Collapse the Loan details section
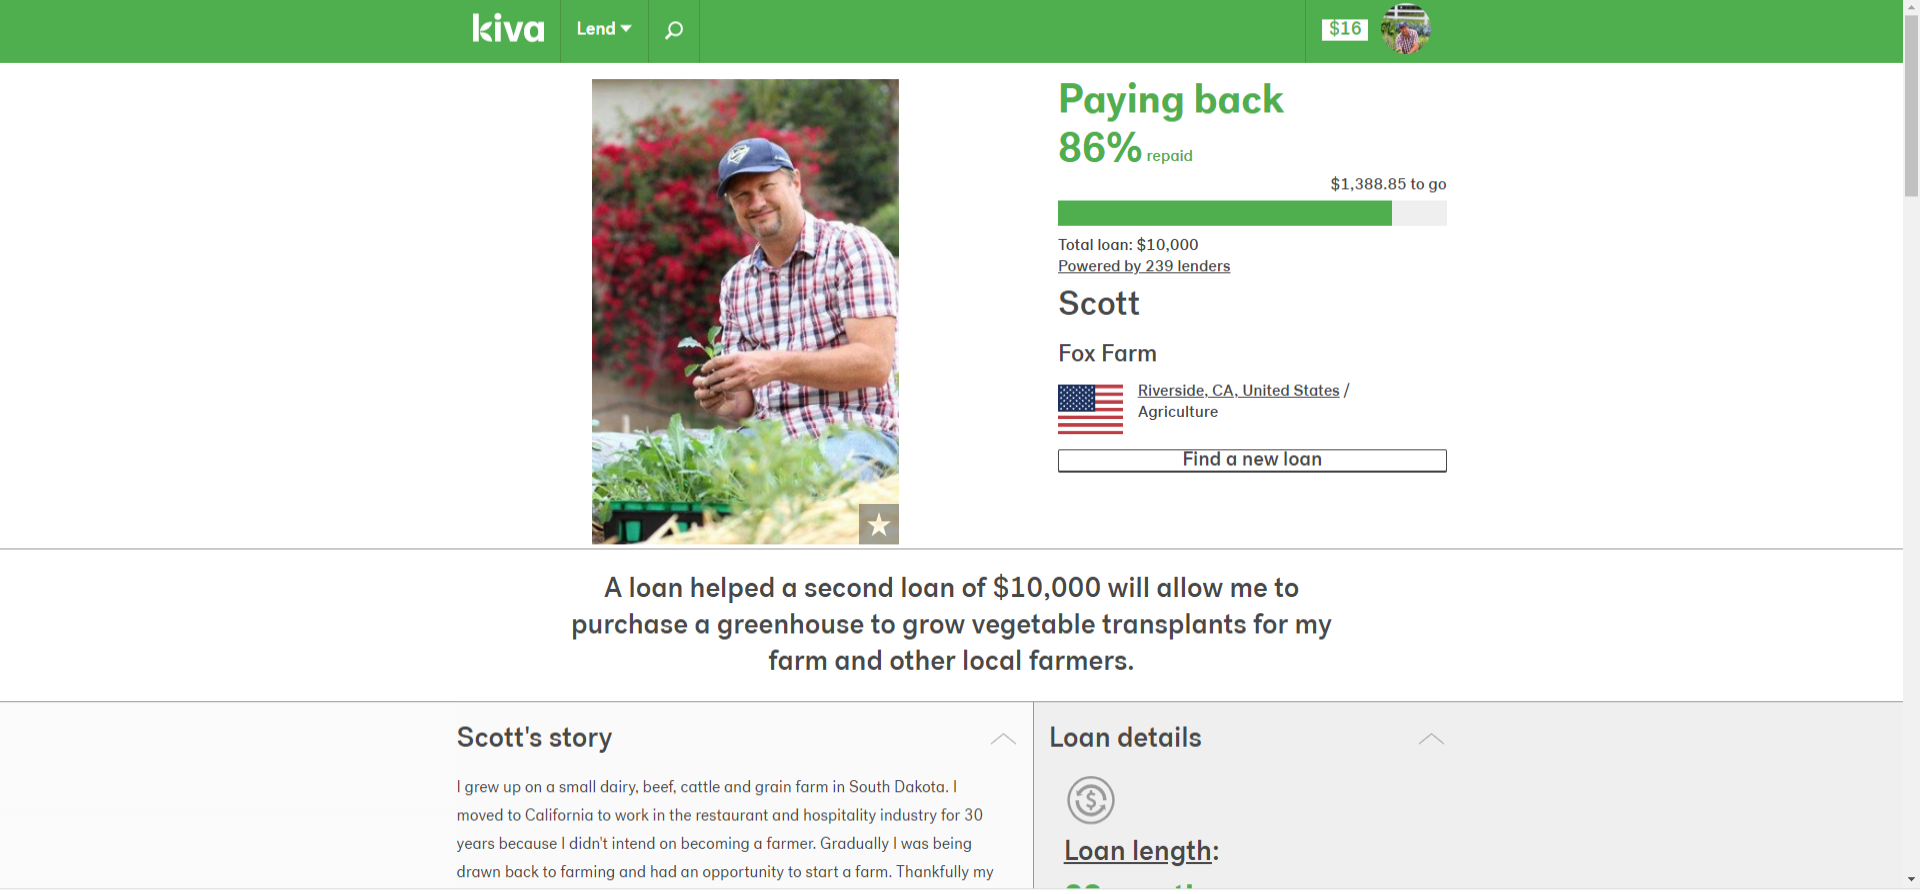Viewport: 1920px width, 894px height. coord(1431,739)
